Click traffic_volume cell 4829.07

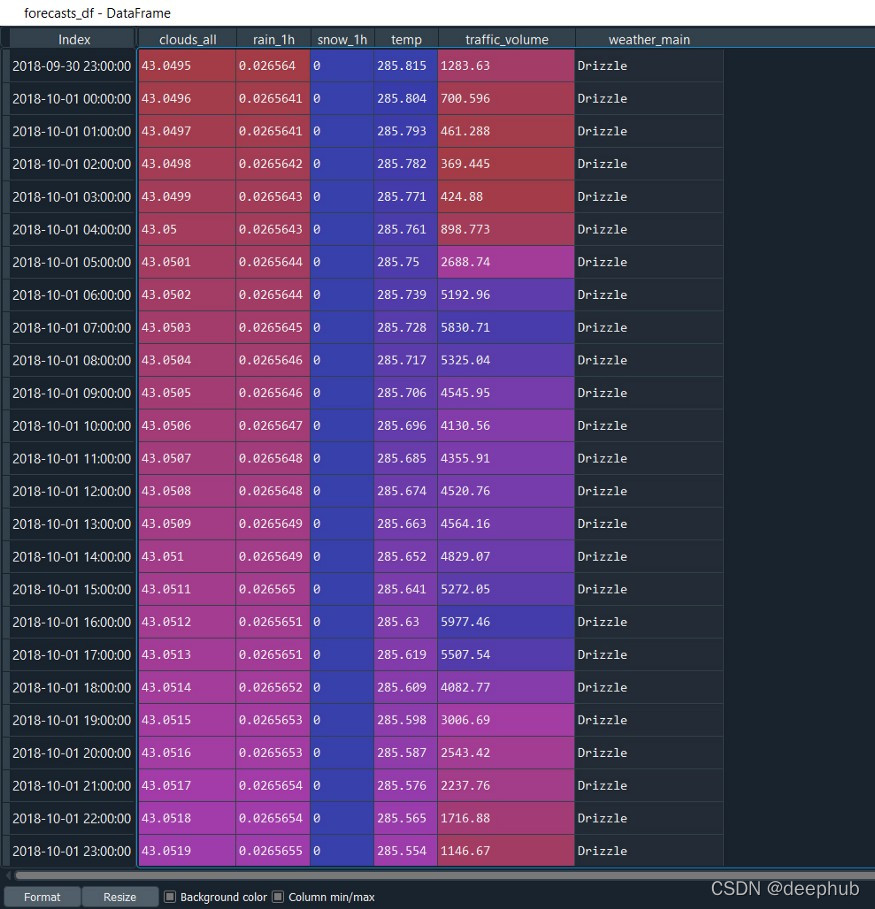pyautogui.click(x=506, y=557)
